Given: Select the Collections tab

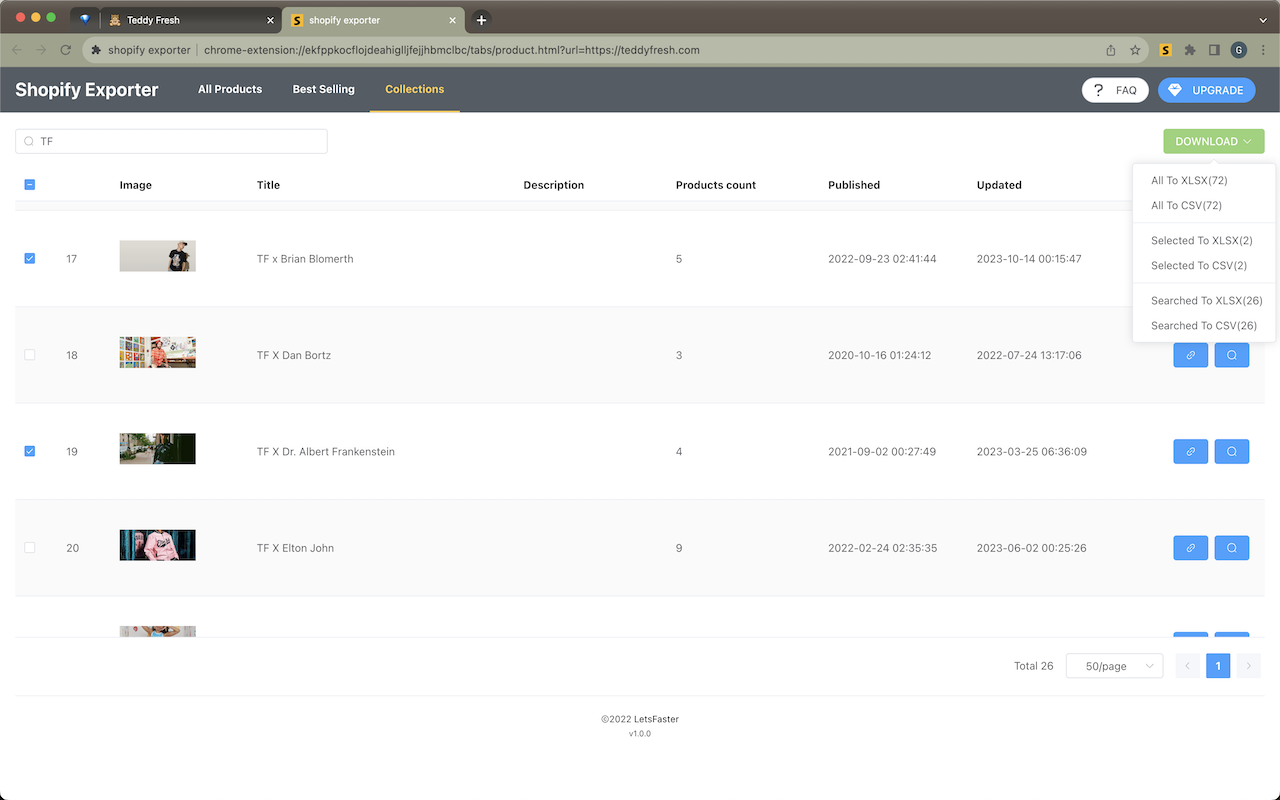Looking at the screenshot, I should pos(414,89).
